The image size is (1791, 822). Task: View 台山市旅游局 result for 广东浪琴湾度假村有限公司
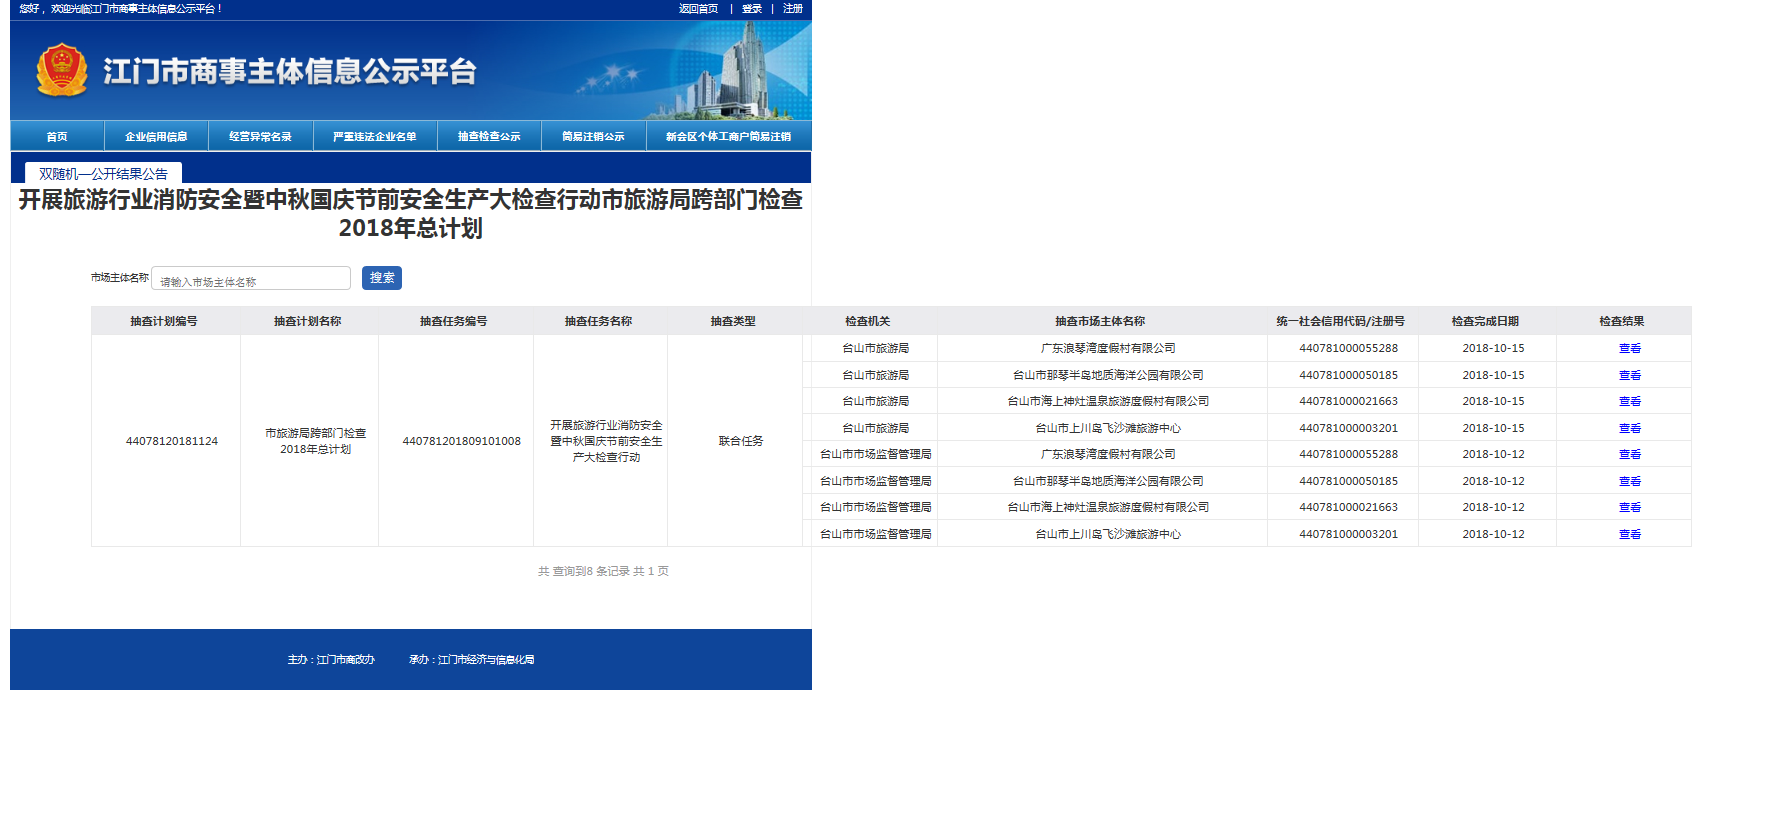pos(1629,349)
